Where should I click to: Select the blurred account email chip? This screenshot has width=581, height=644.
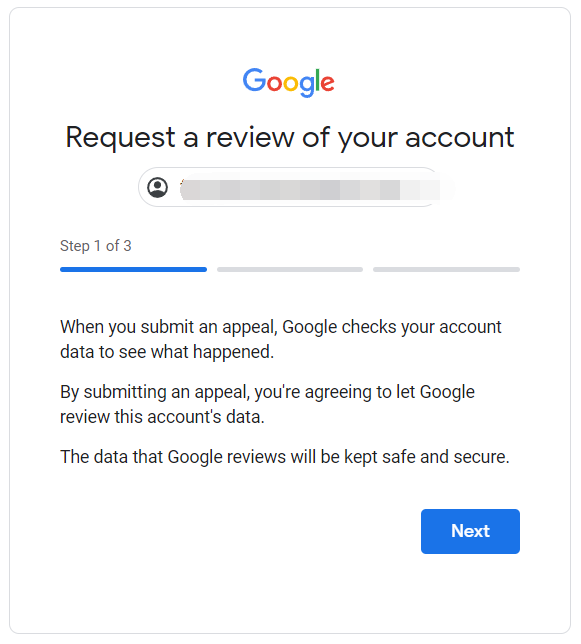pyautogui.click(x=290, y=187)
